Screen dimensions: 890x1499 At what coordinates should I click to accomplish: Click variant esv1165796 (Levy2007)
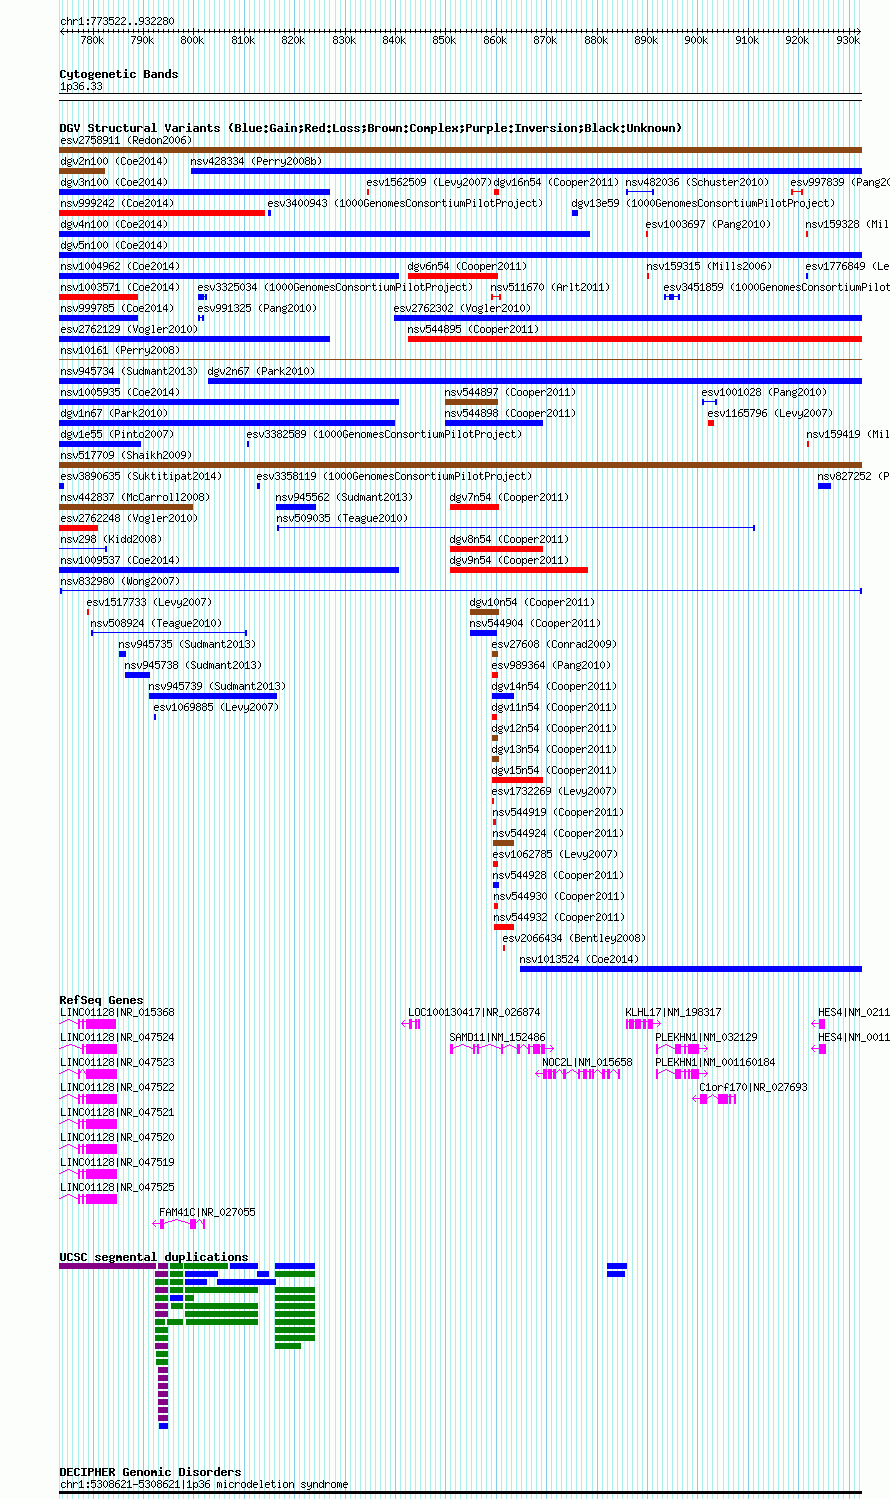770,413
